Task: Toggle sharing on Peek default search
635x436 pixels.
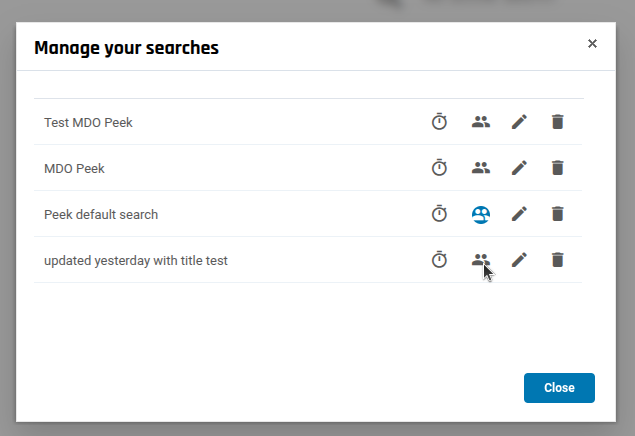Action: point(481,214)
